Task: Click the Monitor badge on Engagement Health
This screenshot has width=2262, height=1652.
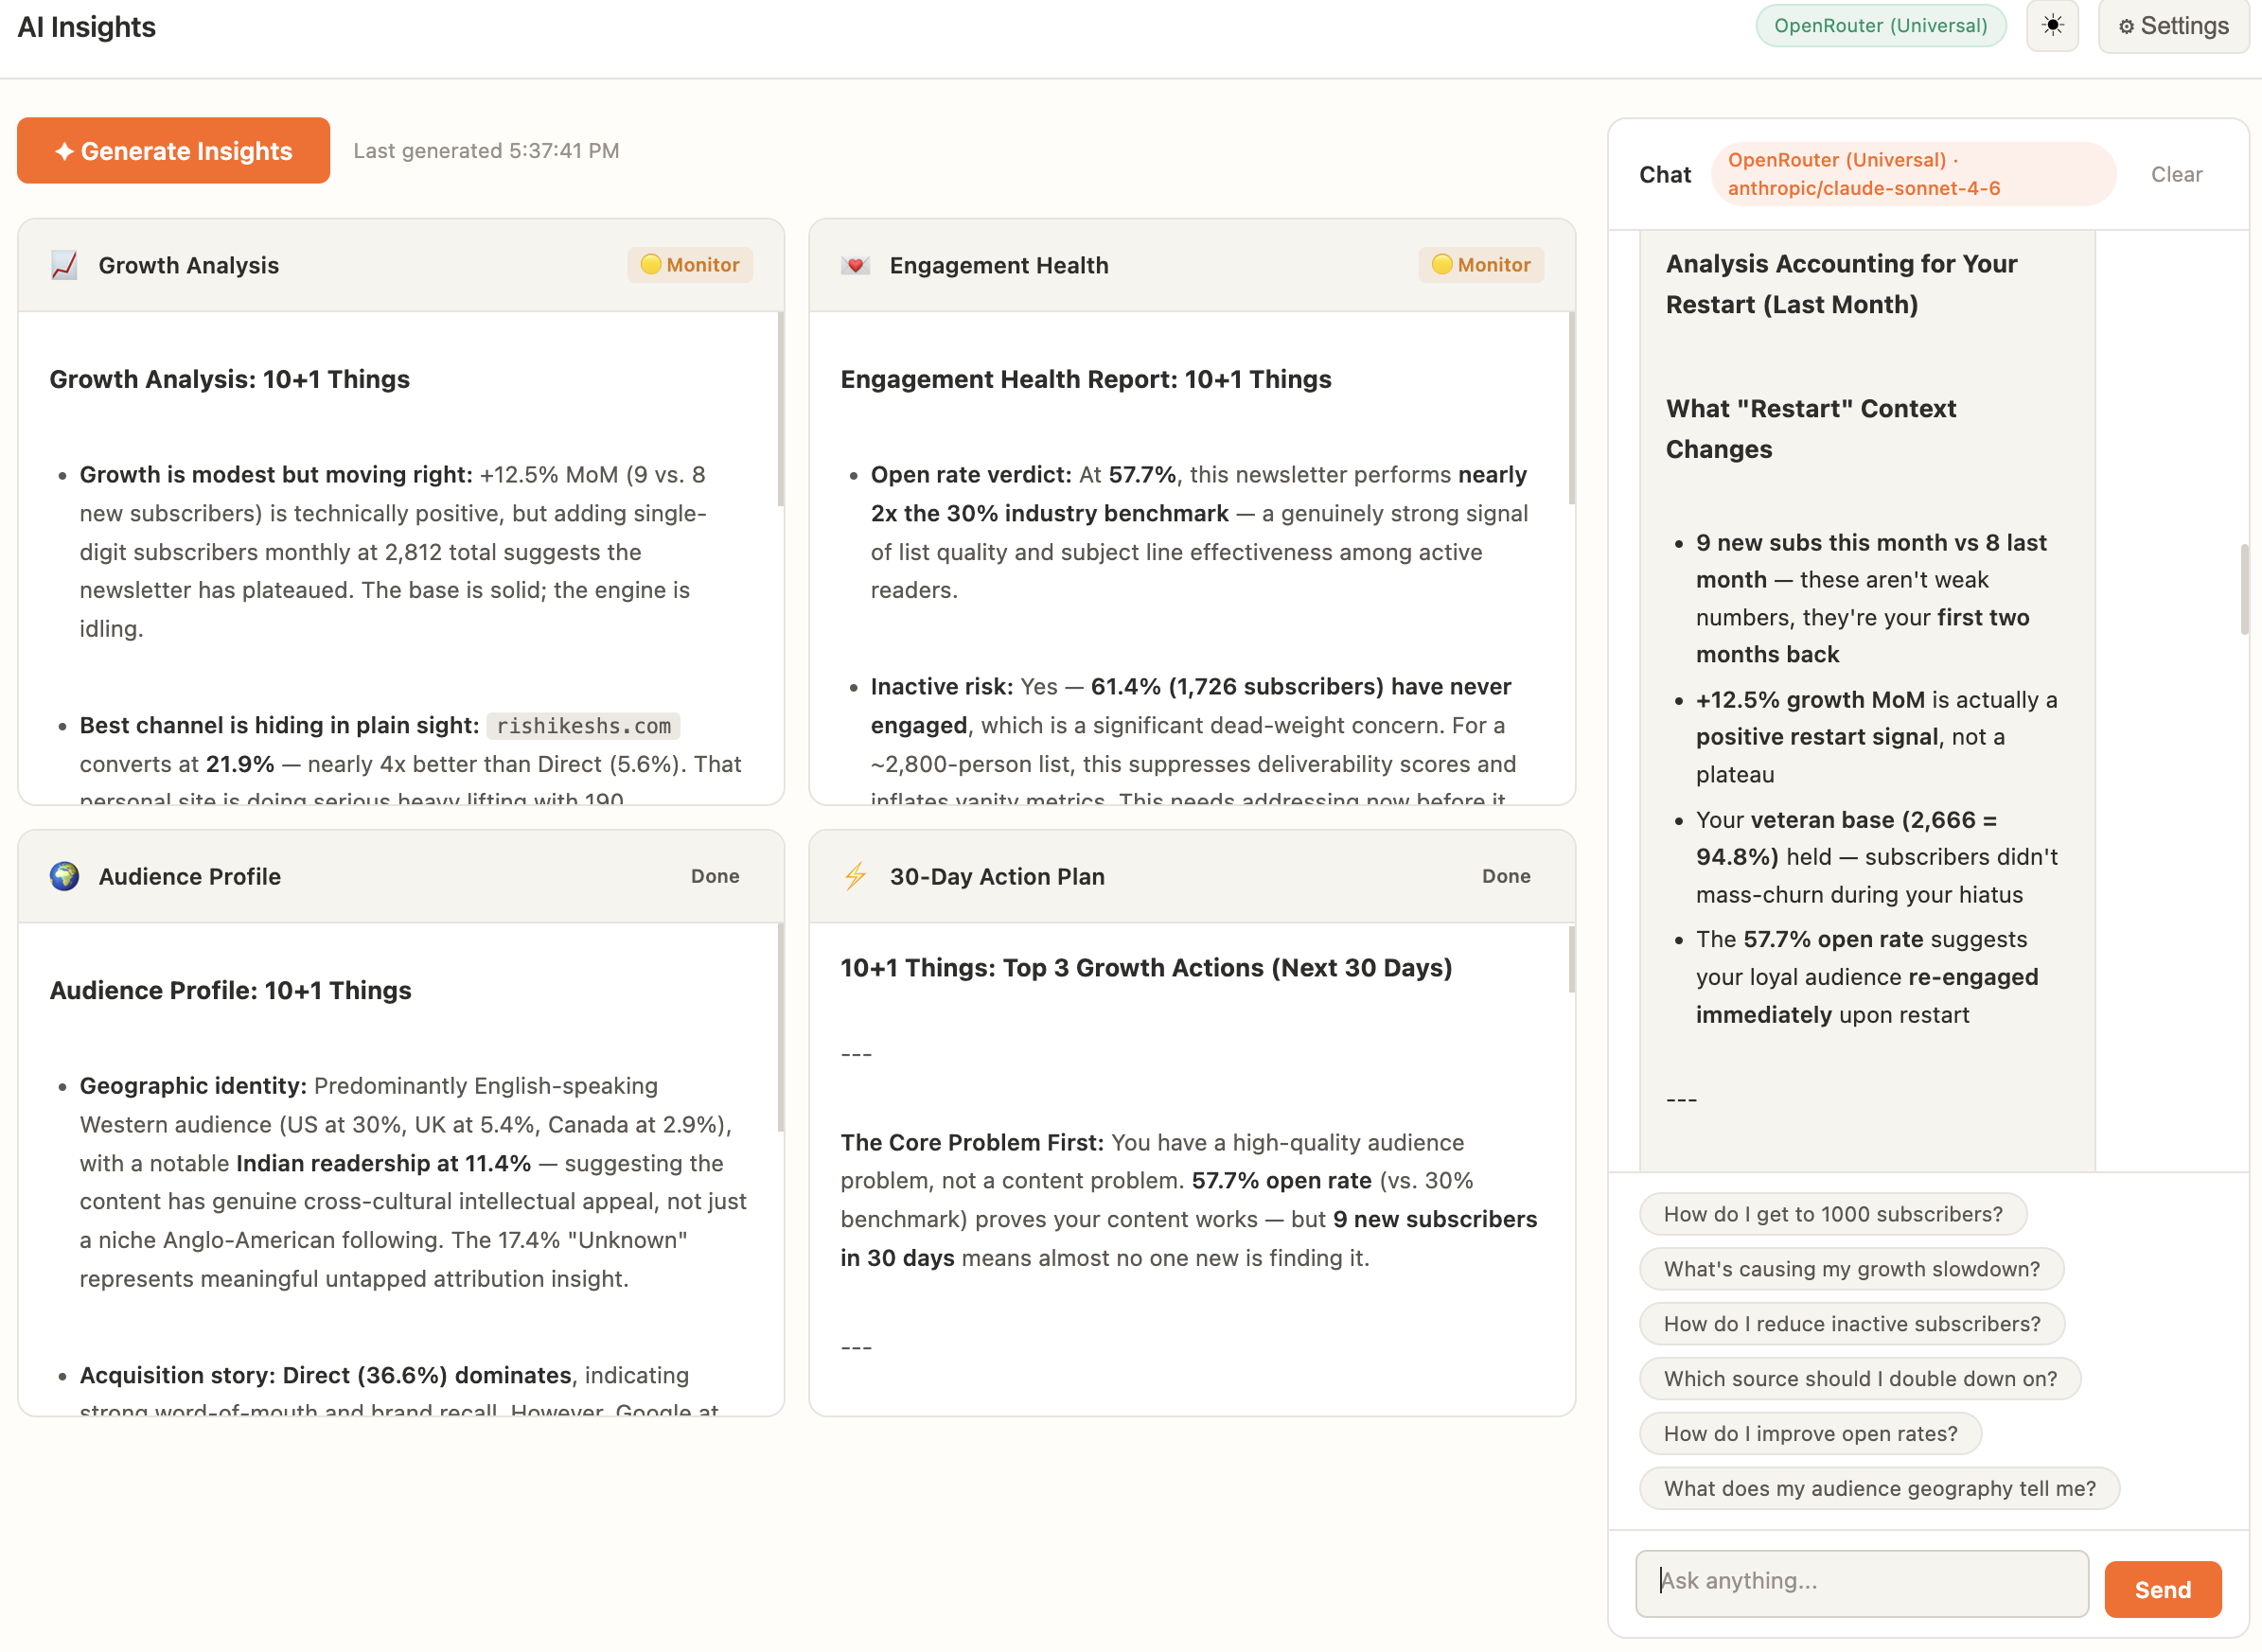Action: coord(1481,265)
